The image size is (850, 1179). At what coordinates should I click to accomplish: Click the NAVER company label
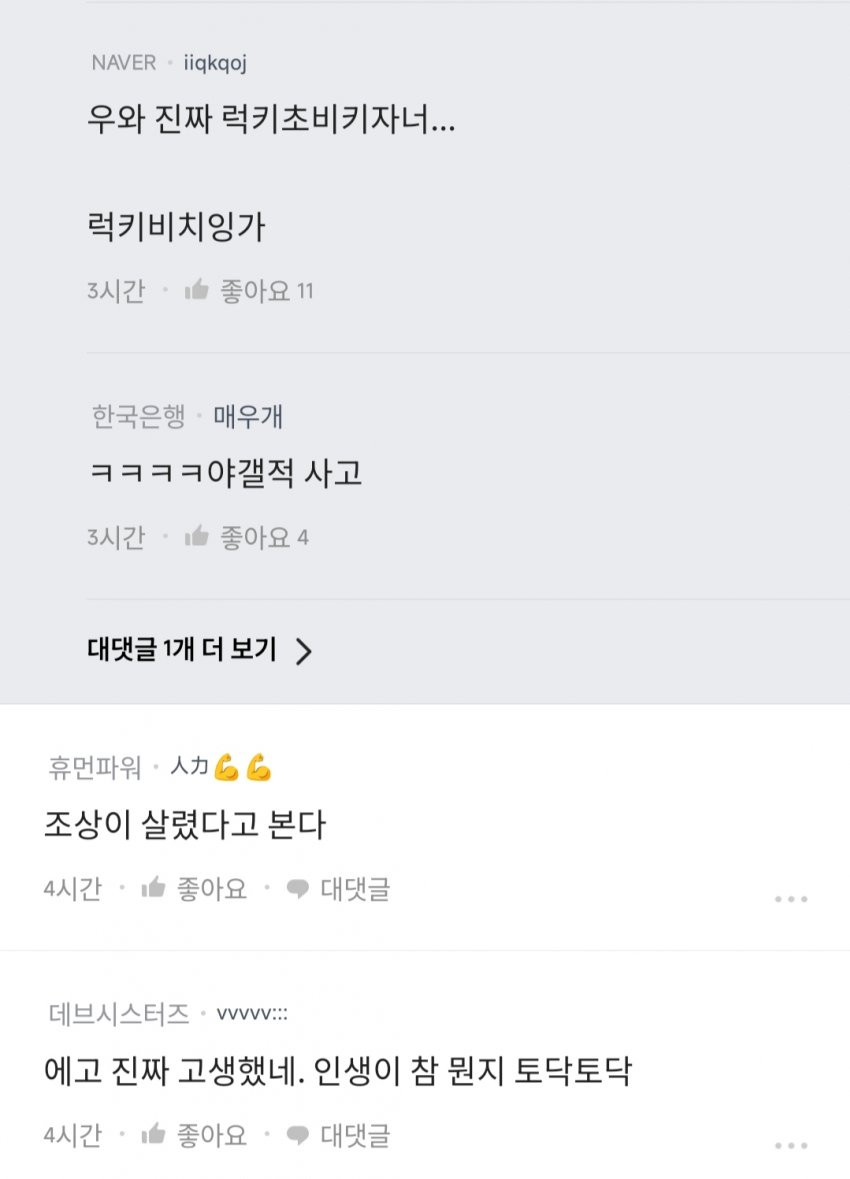point(124,63)
